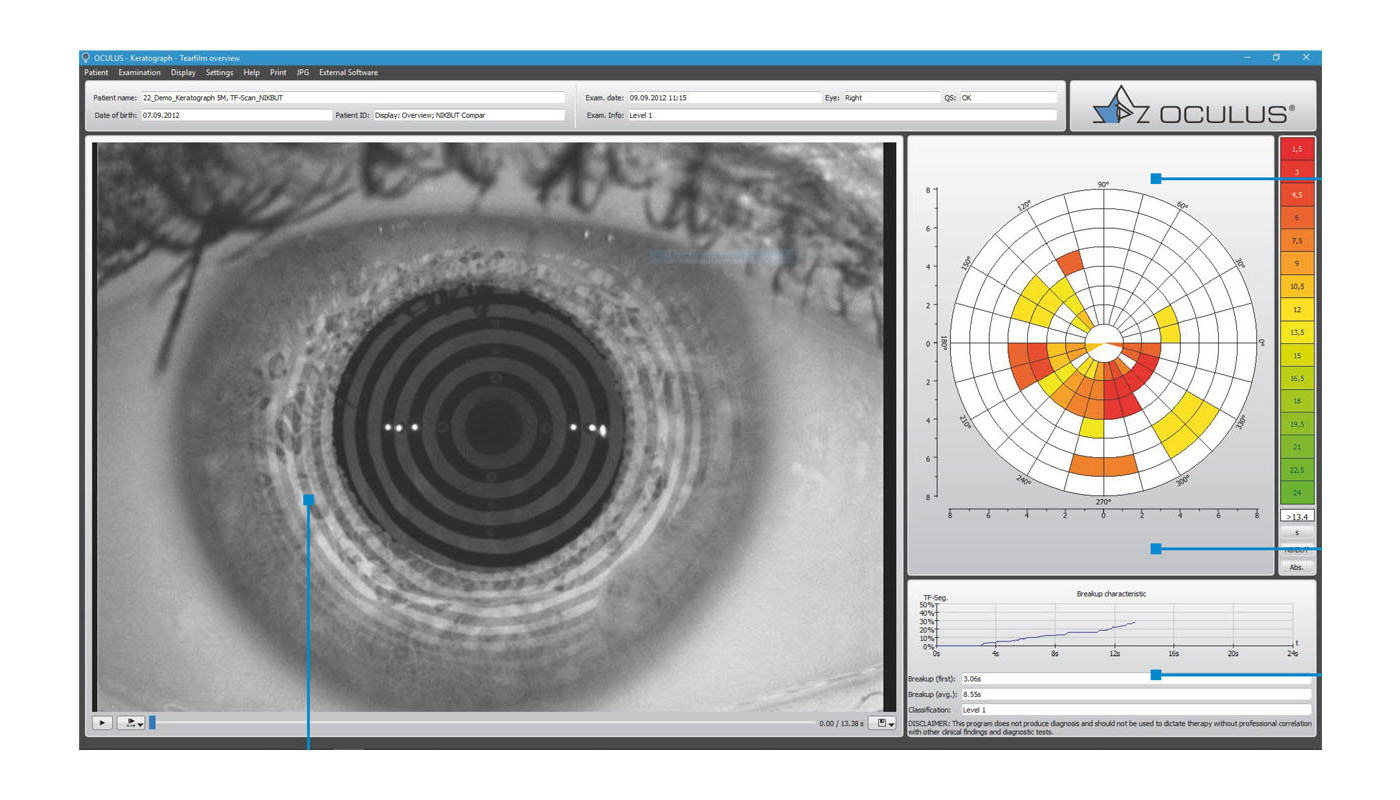
Task: Play the tear film video
Action: 102,723
